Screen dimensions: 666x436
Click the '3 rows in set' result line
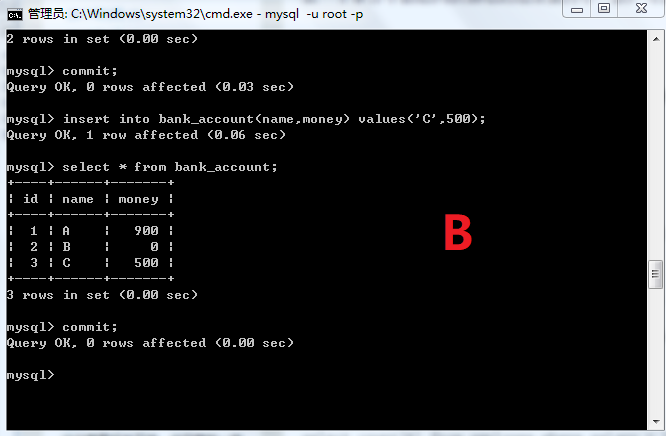click(x=102, y=295)
